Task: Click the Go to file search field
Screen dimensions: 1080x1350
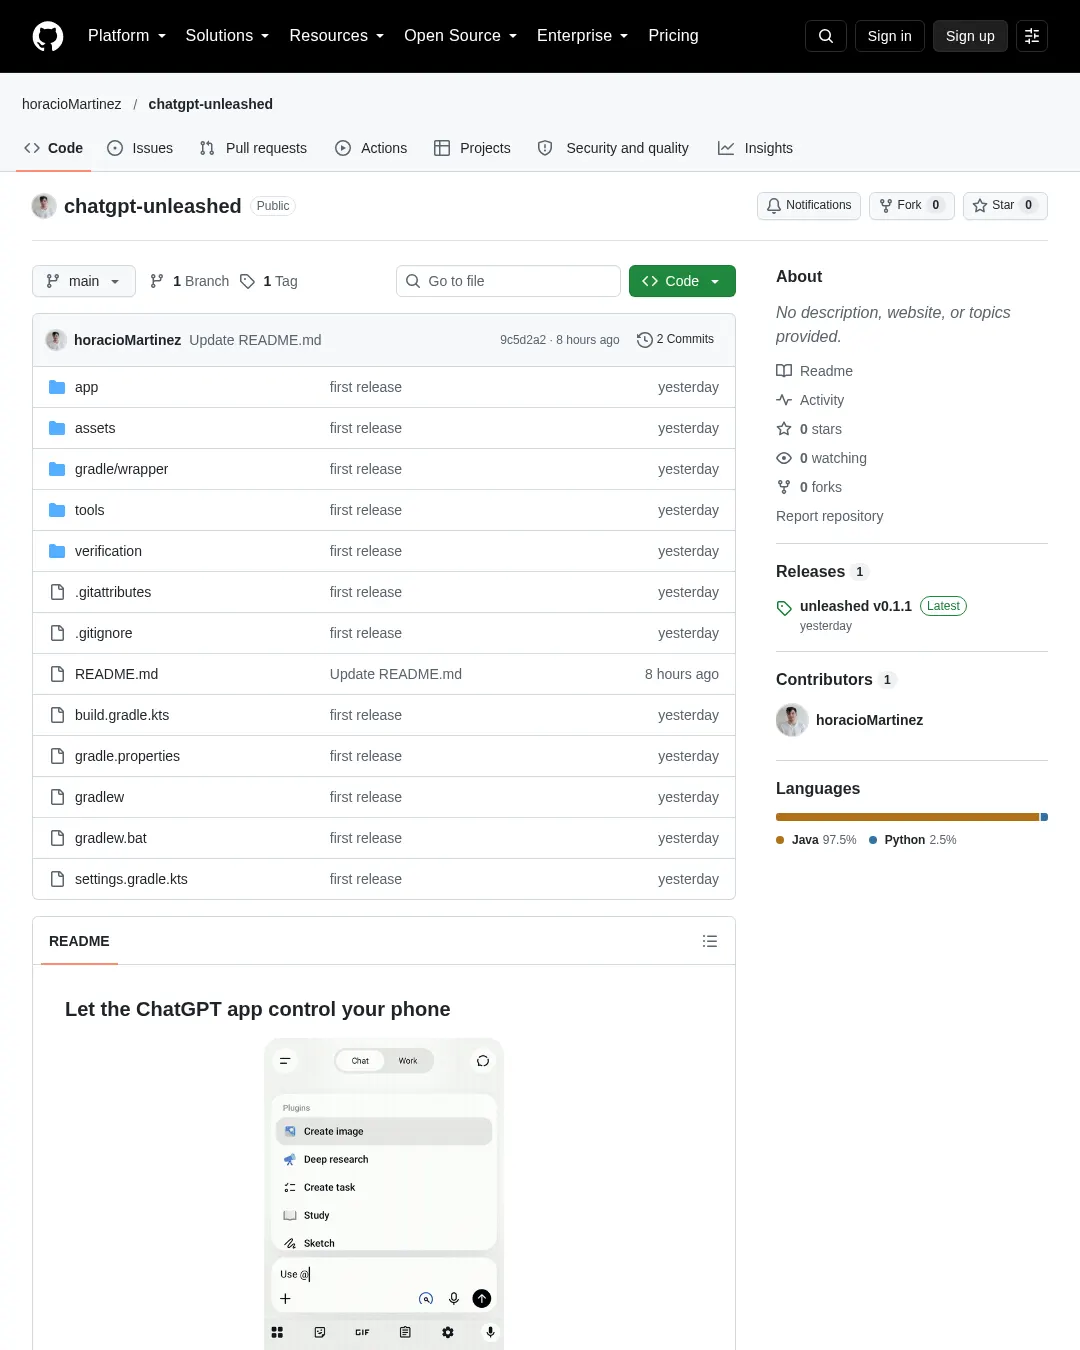Action: point(508,281)
